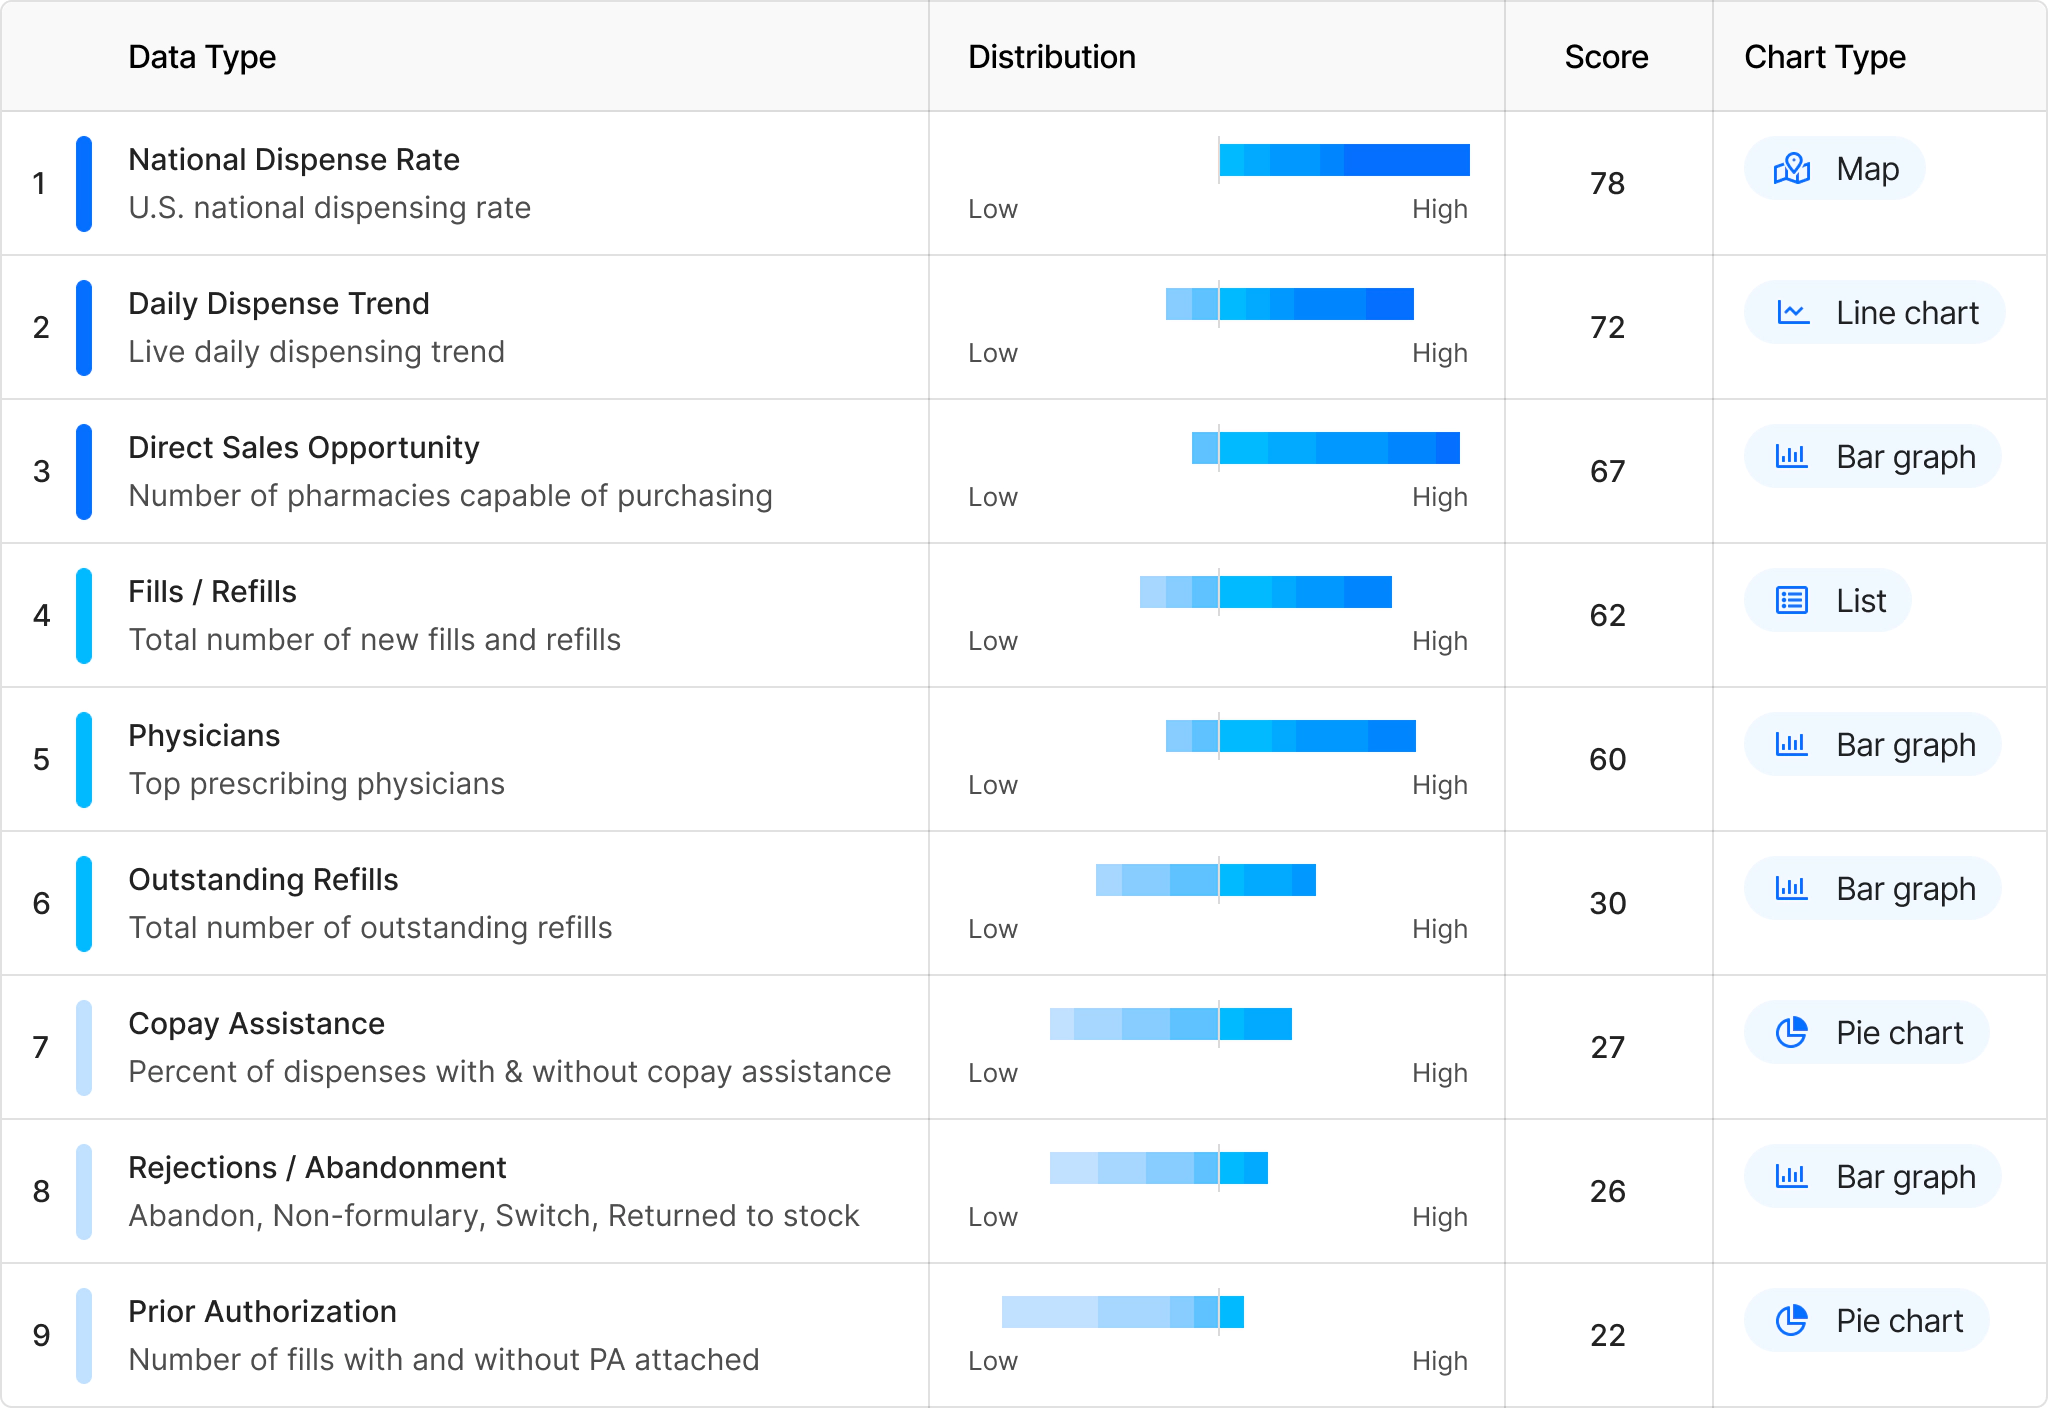Select the Fills / Refills title
The height and width of the screenshot is (1408, 2048).
212,592
